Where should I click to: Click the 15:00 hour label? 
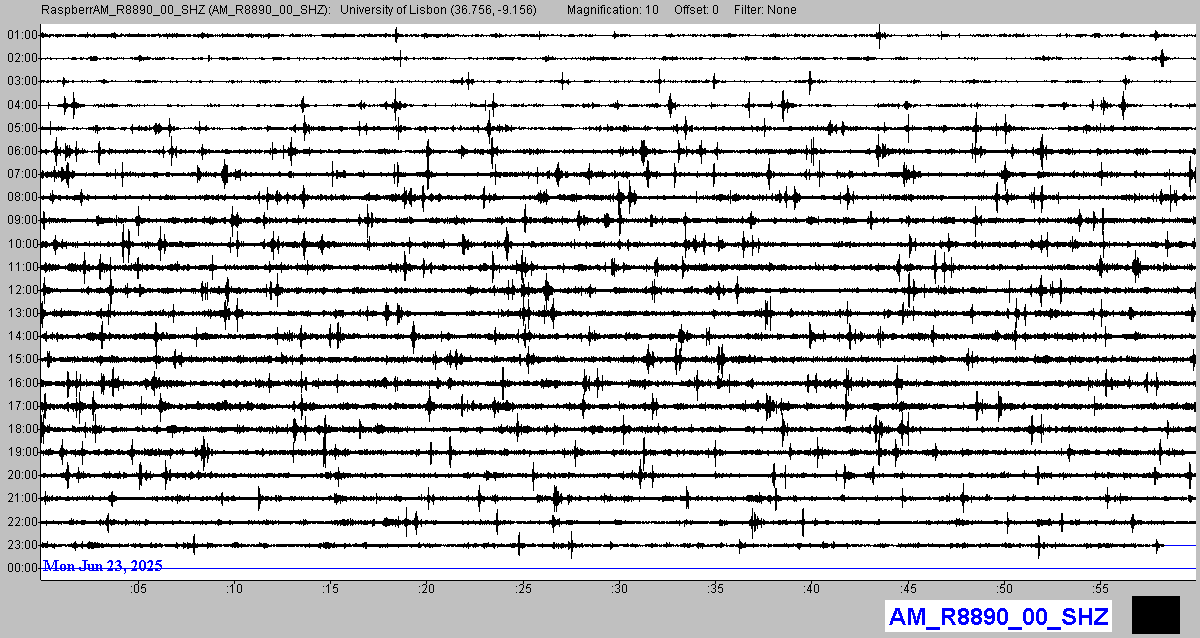coord(22,359)
